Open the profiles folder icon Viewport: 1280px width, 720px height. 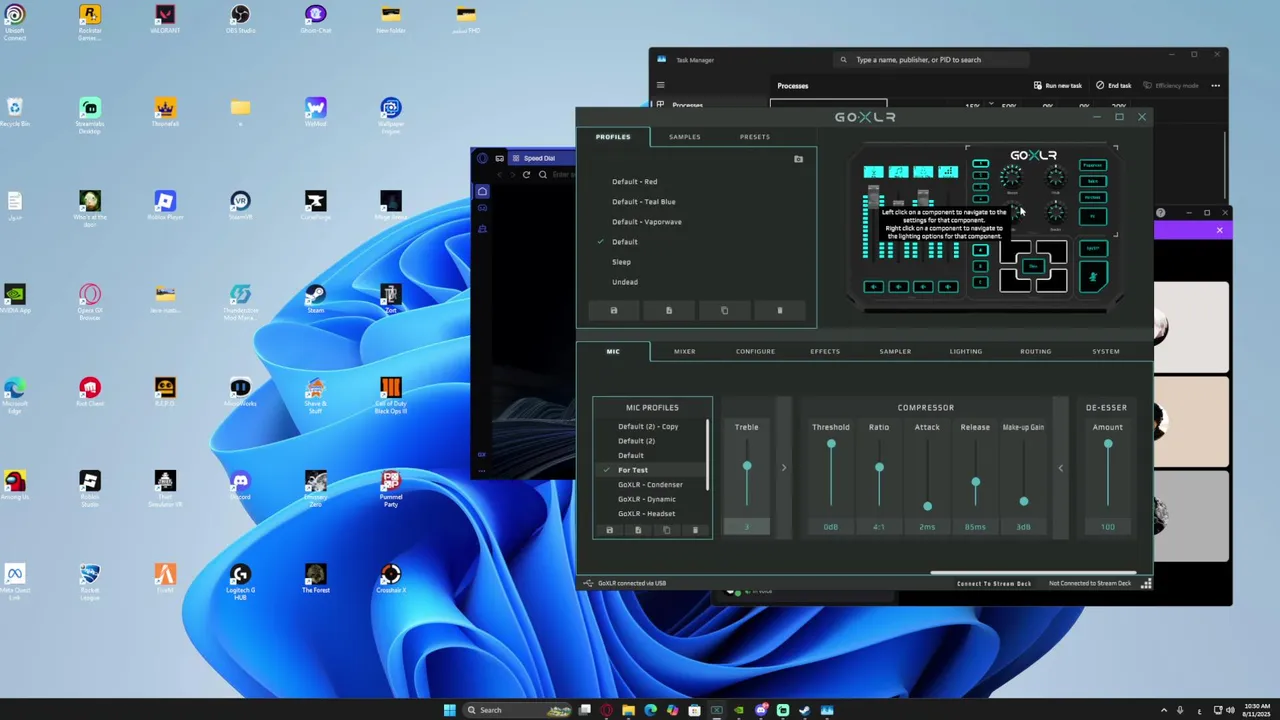click(x=798, y=159)
